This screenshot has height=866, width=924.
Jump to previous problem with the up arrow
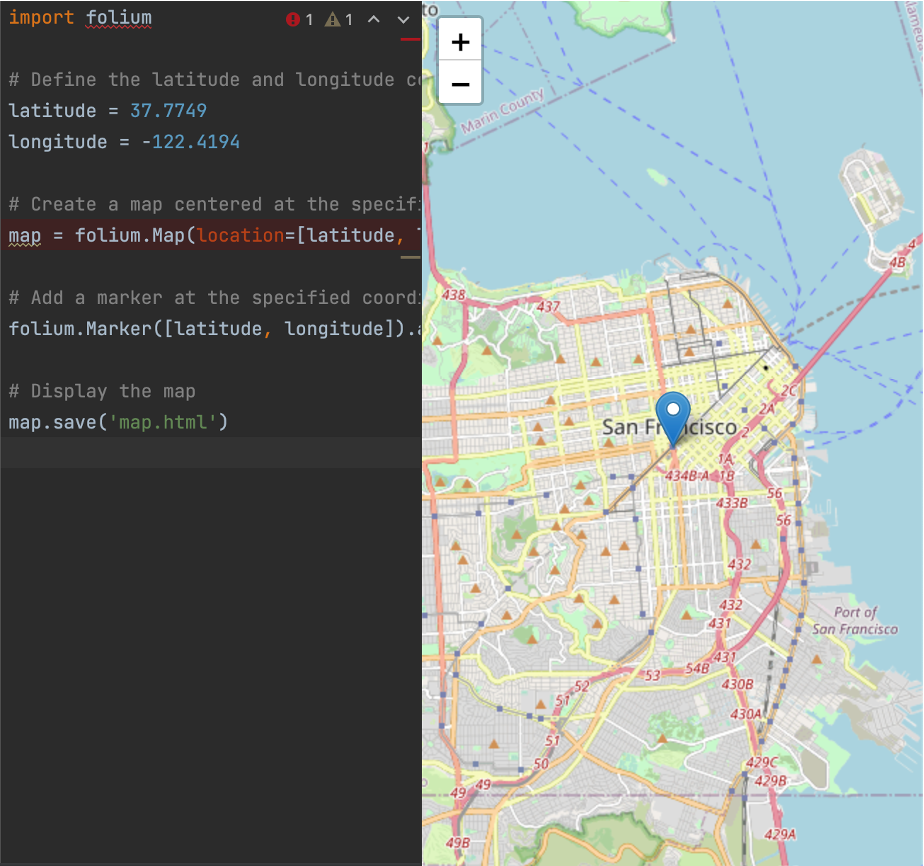373,18
